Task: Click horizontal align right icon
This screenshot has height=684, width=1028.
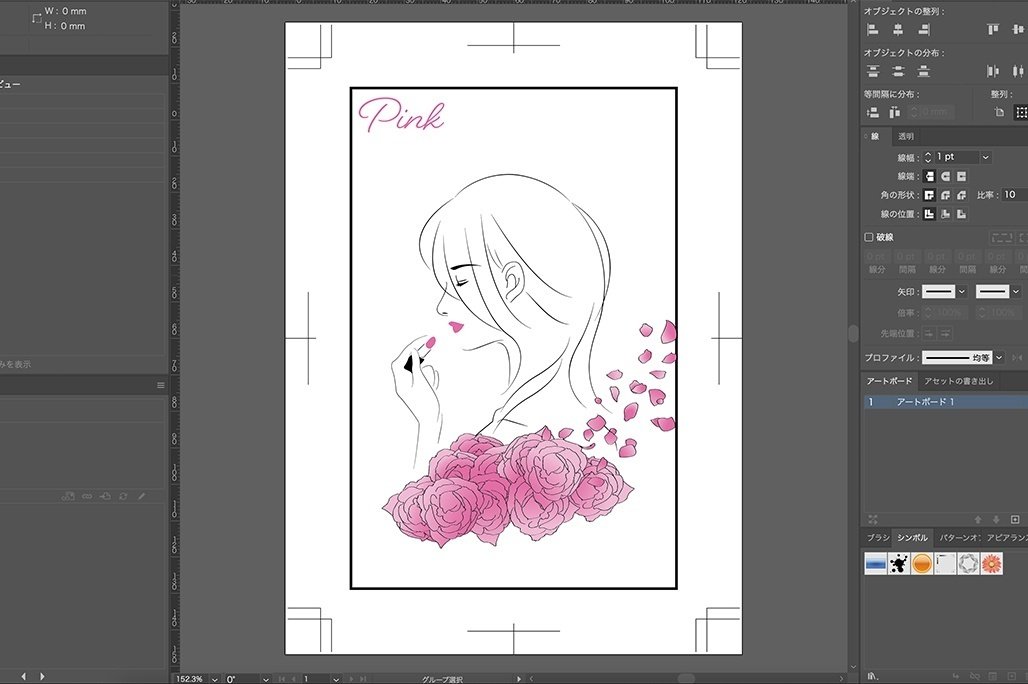Action: tap(924, 30)
